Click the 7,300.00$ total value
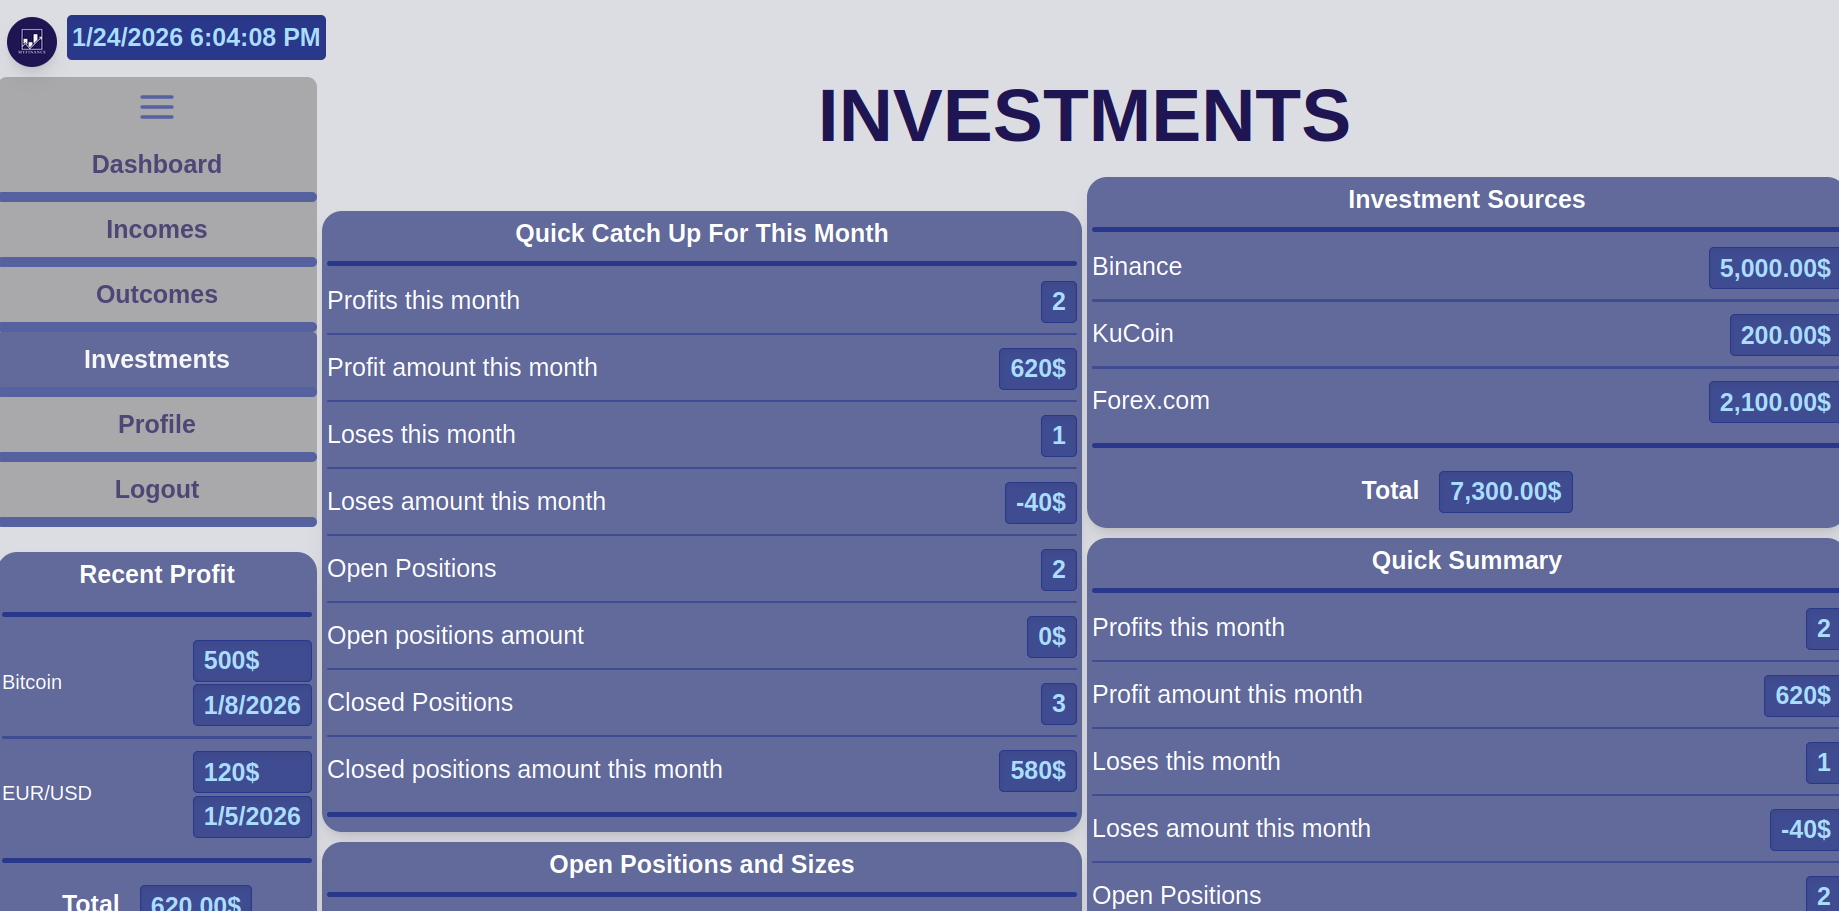 (x=1505, y=492)
